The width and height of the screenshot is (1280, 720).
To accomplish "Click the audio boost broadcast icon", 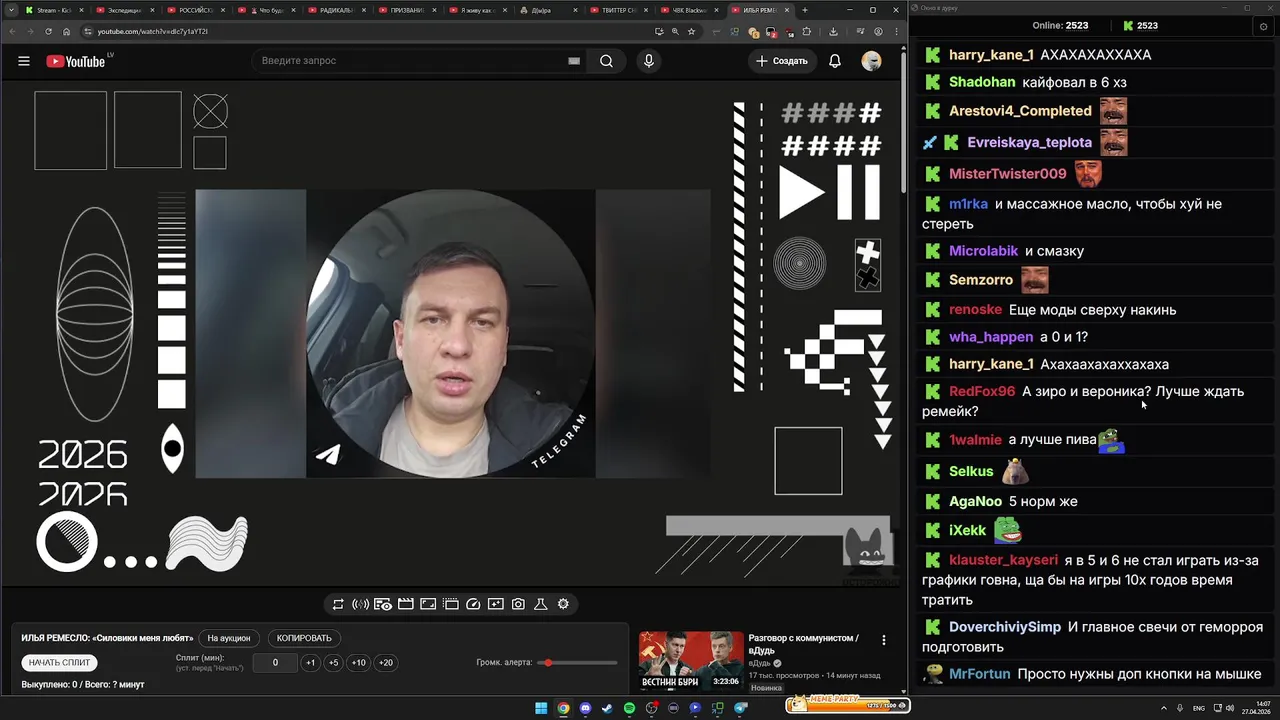I will click(360, 604).
